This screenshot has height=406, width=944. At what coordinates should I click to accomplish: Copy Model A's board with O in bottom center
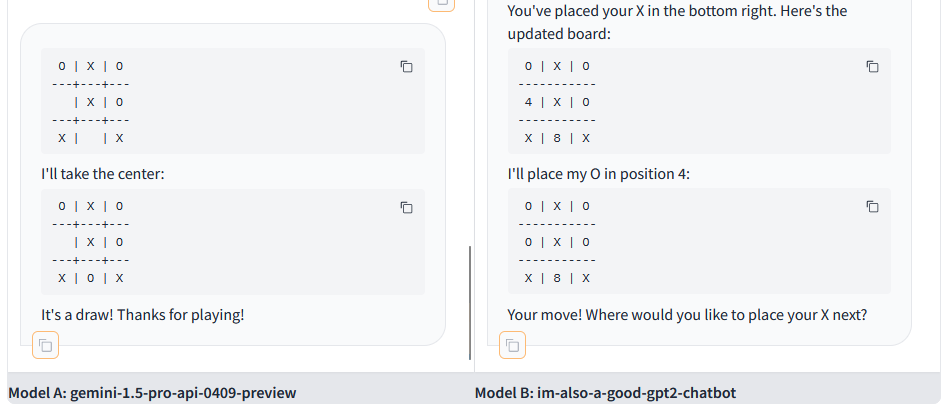tap(406, 207)
